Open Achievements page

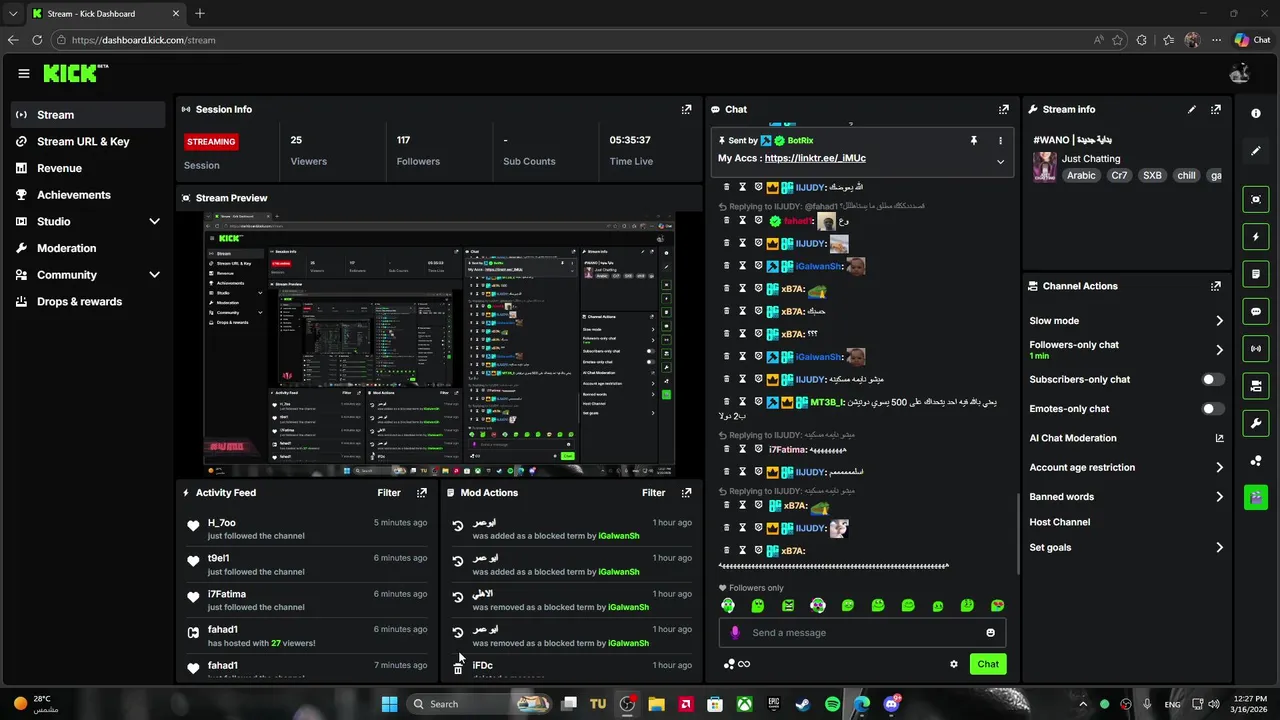[x=89, y=195]
